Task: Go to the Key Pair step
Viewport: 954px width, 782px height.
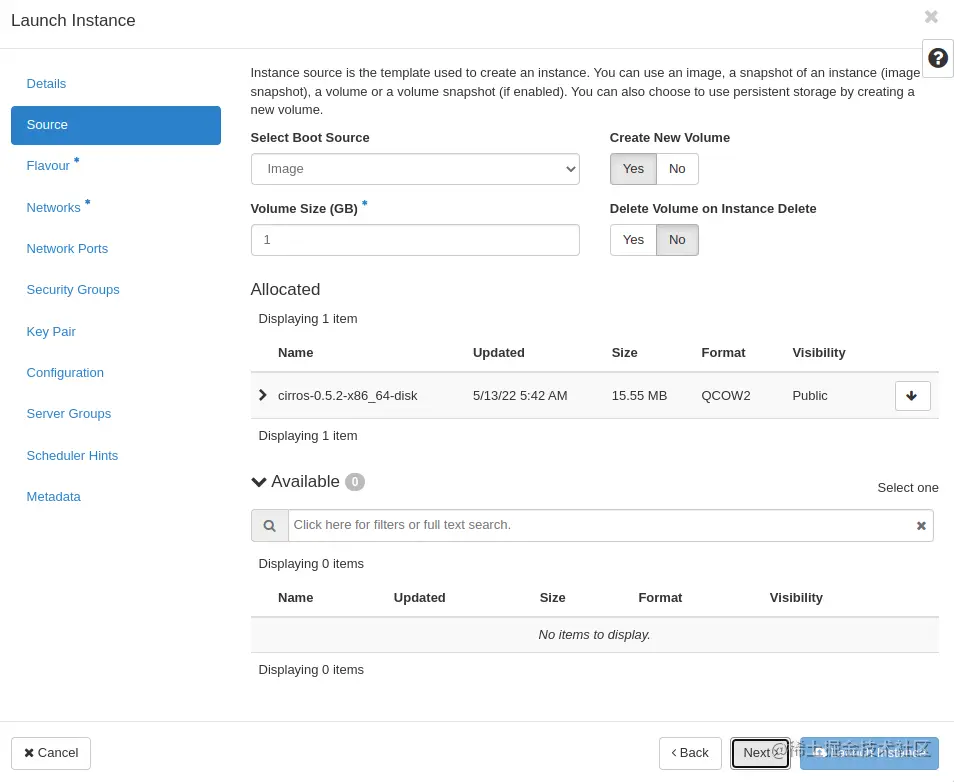Action: click(51, 331)
